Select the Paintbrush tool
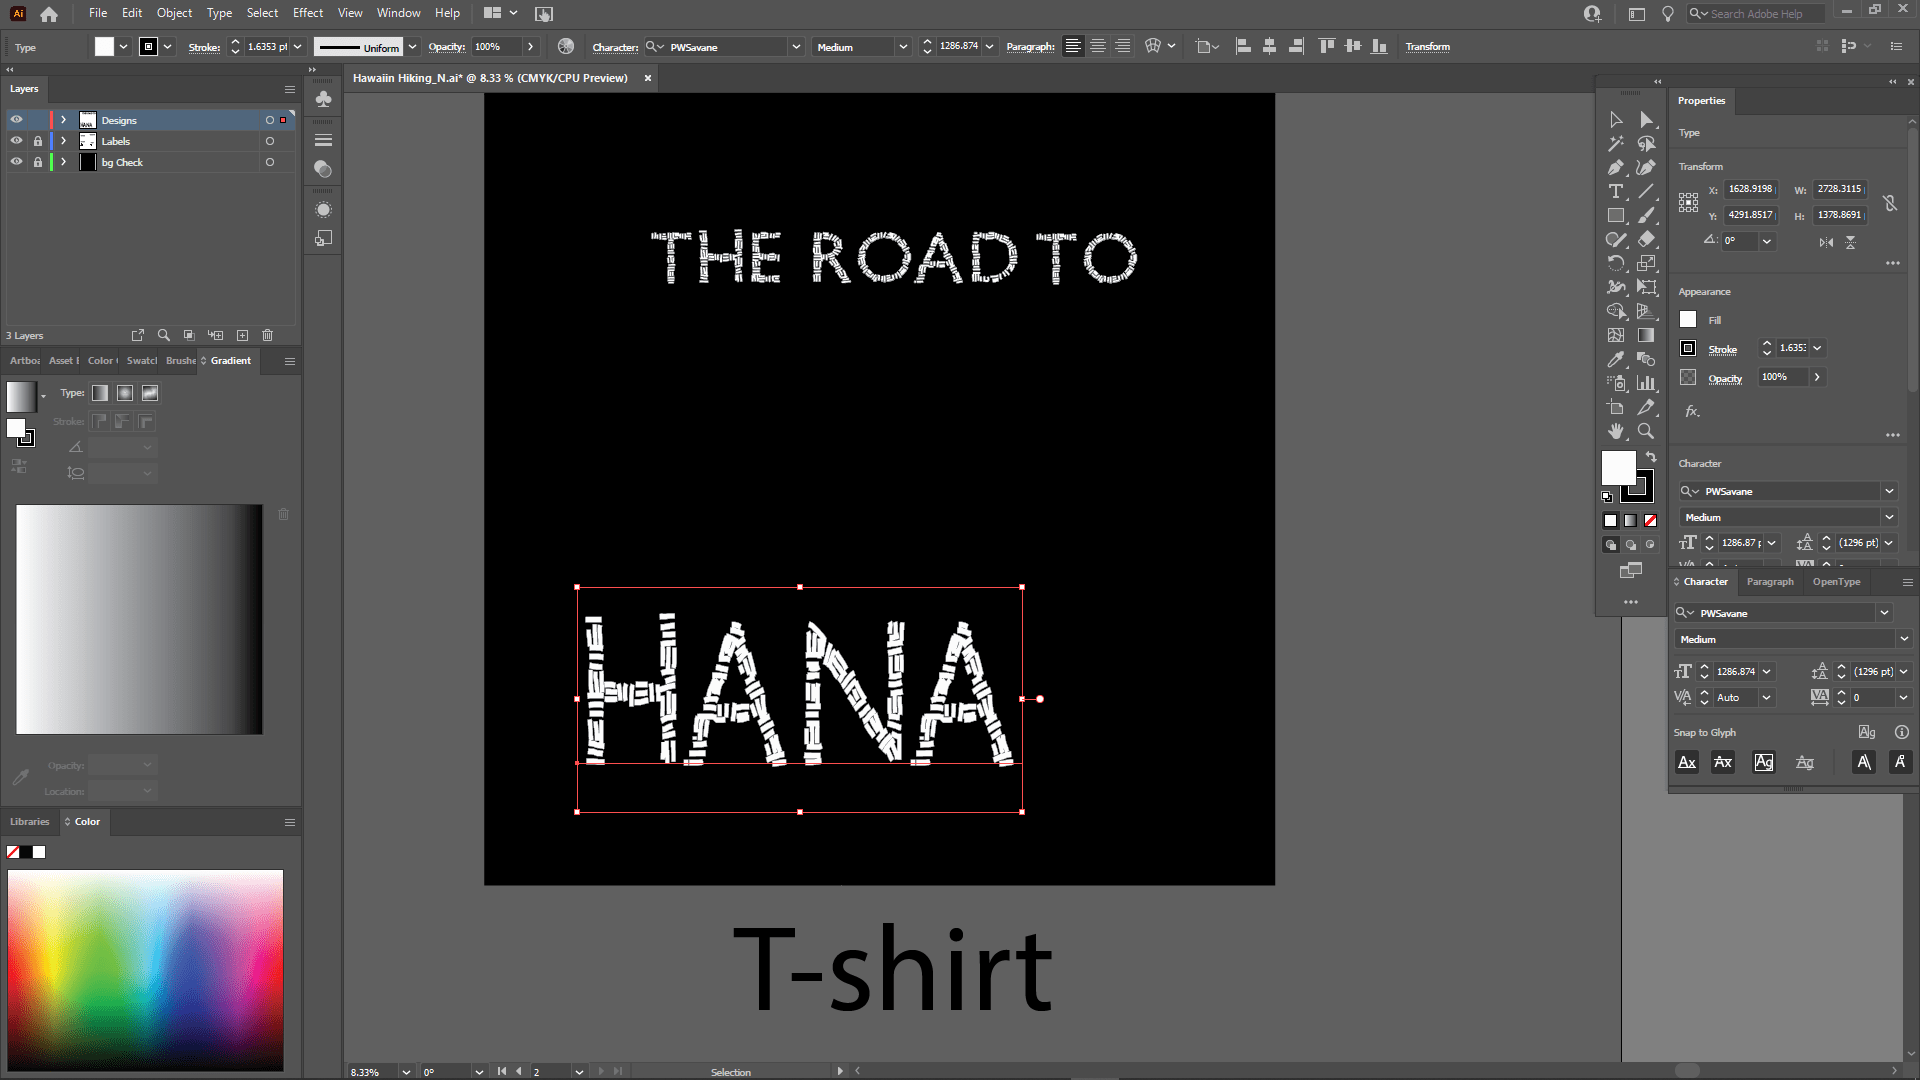 point(1648,214)
